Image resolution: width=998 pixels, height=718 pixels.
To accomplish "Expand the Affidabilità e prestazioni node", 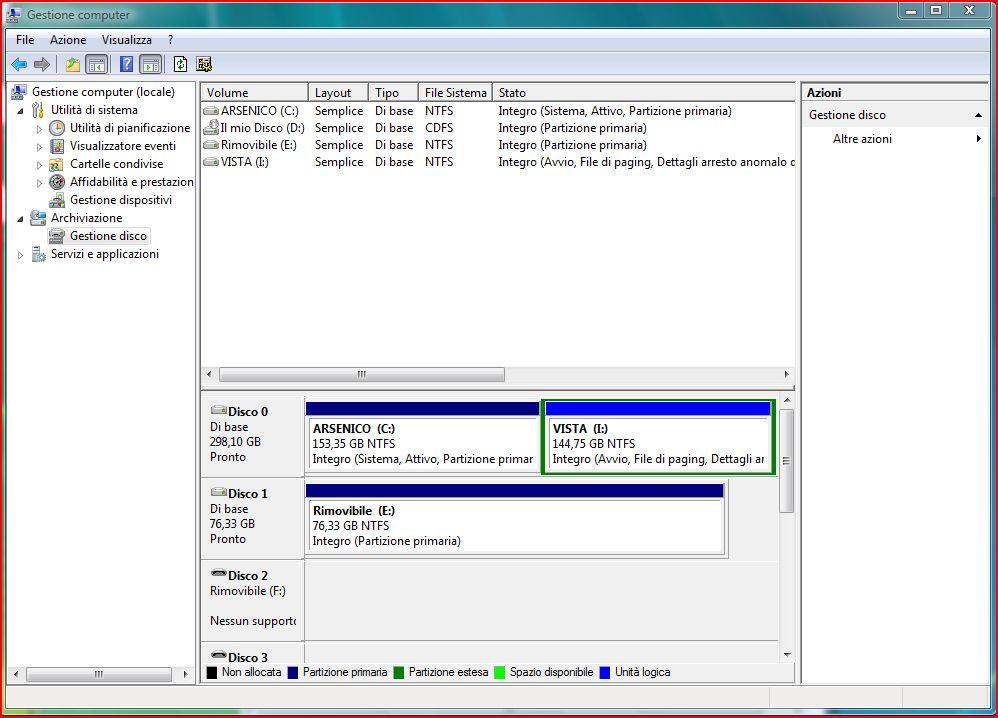I will tap(39, 183).
